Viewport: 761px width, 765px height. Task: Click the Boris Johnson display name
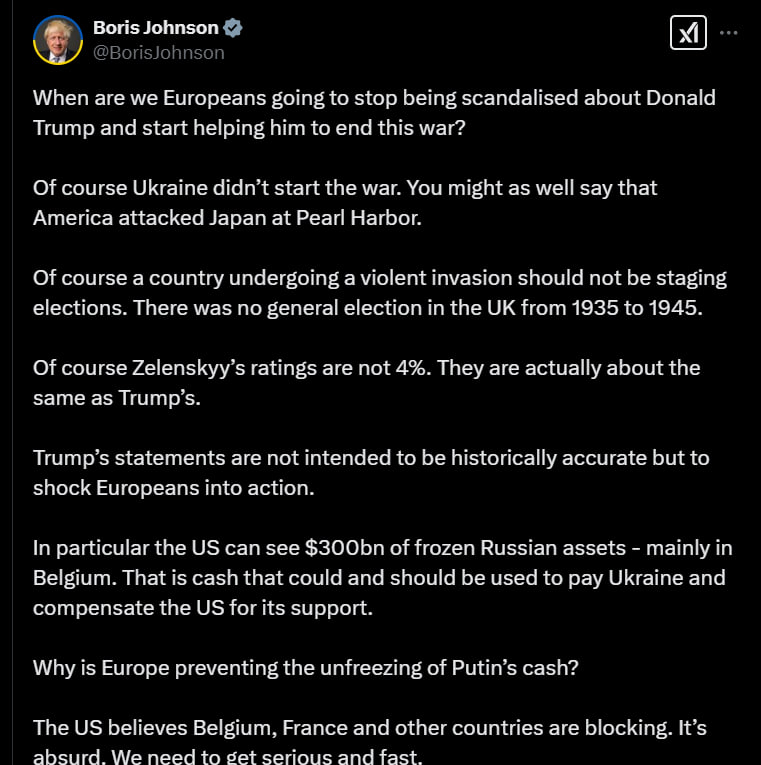coord(156,28)
